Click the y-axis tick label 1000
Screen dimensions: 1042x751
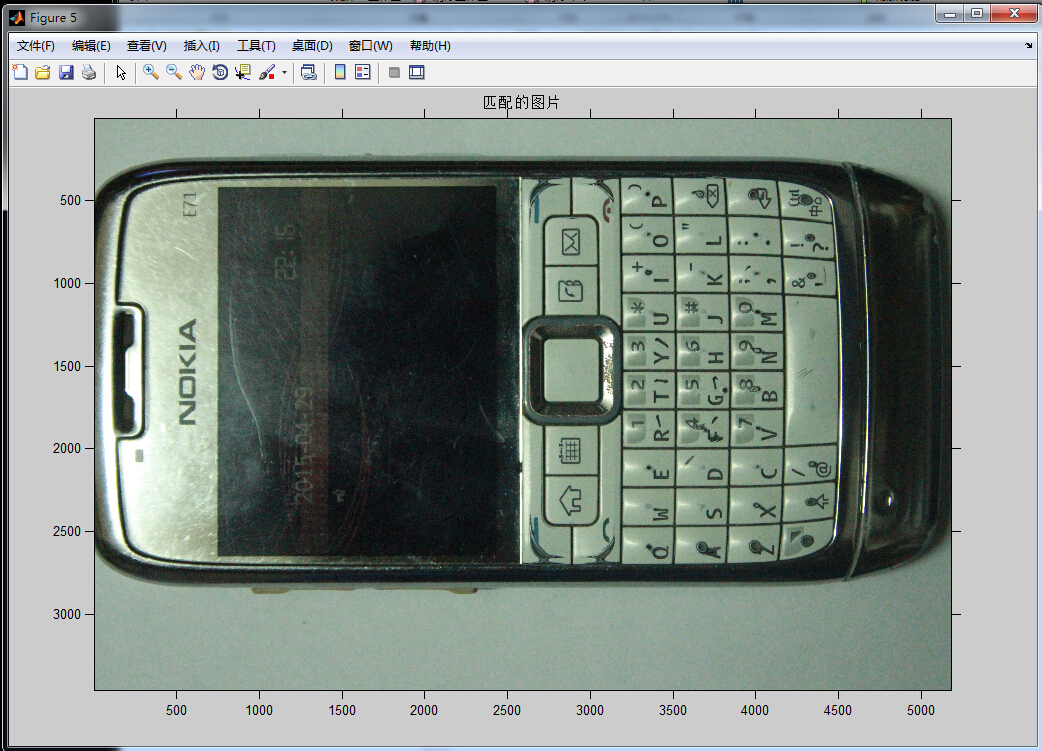[x=67, y=283]
